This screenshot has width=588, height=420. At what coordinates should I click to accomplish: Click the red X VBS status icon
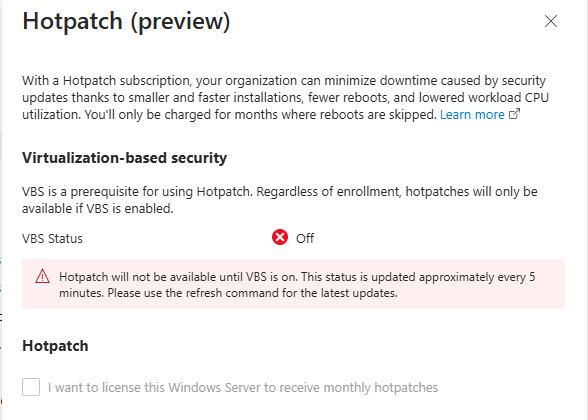[x=280, y=237]
